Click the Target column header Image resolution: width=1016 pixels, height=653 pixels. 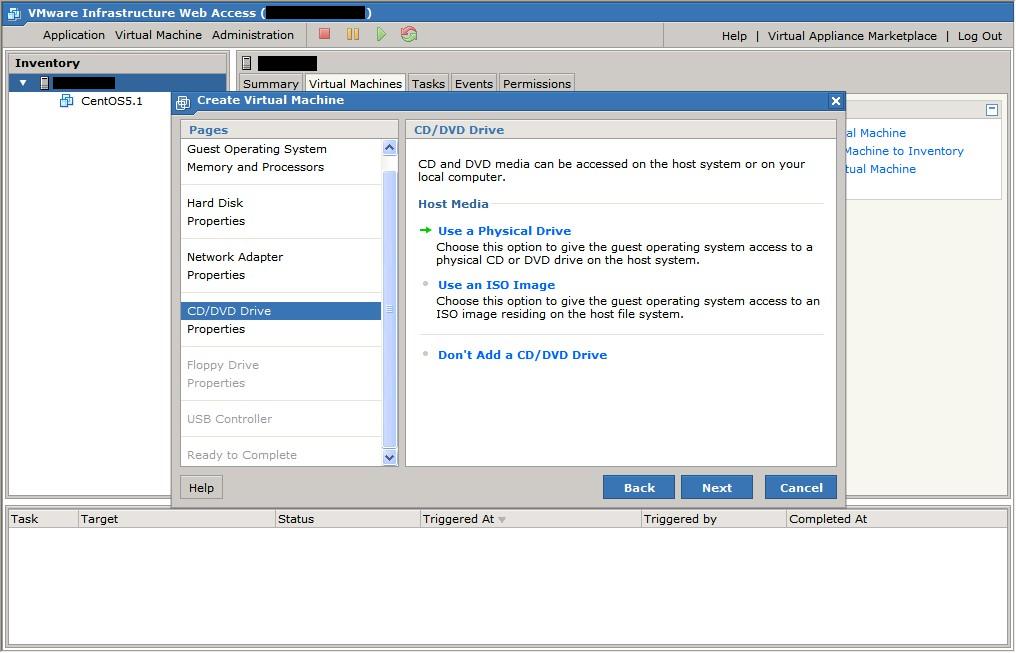[176, 519]
